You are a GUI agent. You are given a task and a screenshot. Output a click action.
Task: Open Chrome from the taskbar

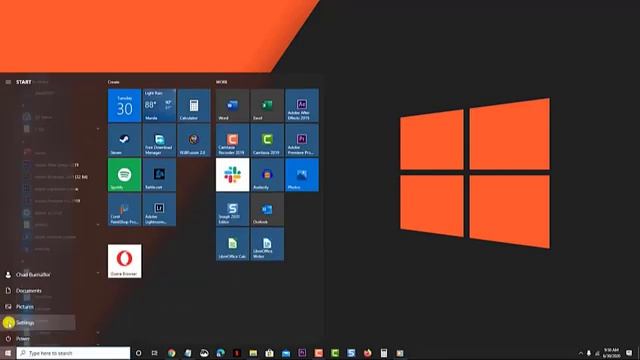coord(171,353)
